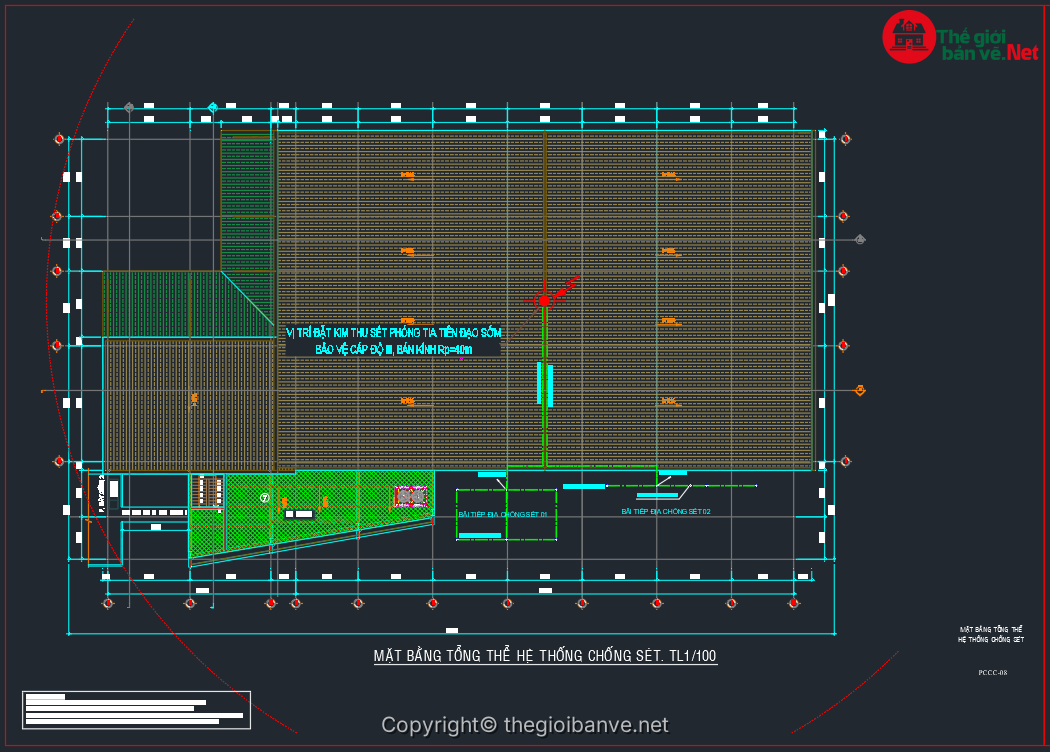
Task: Click the gray grid bubble at top-left axis
Action: coord(129,107)
